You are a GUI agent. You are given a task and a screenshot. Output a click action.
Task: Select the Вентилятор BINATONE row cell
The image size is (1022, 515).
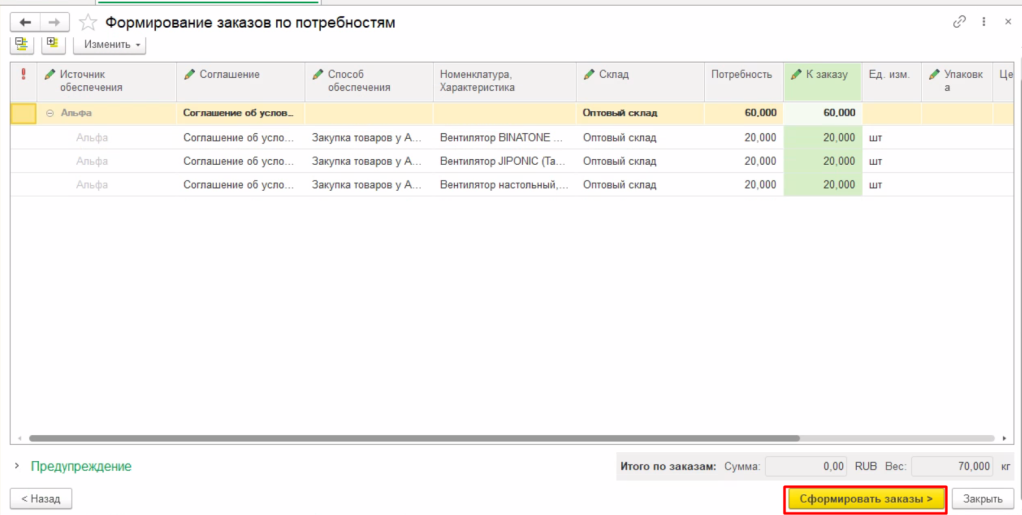pyautogui.click(x=503, y=137)
